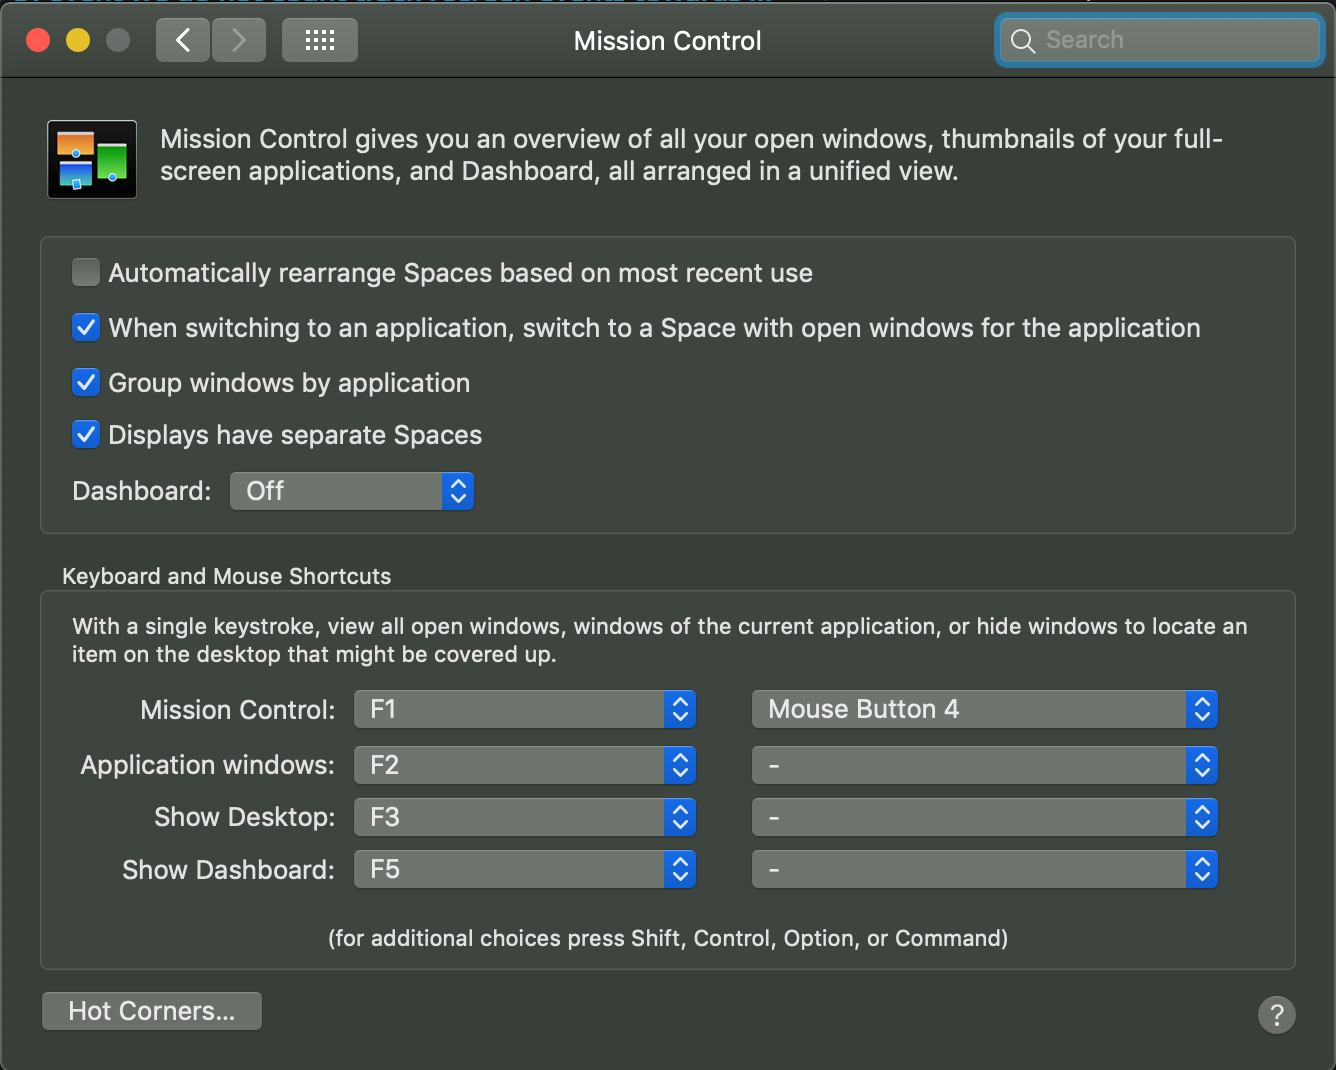The image size is (1336, 1070).
Task: Go forward with the right chevron button
Action: (x=239, y=40)
